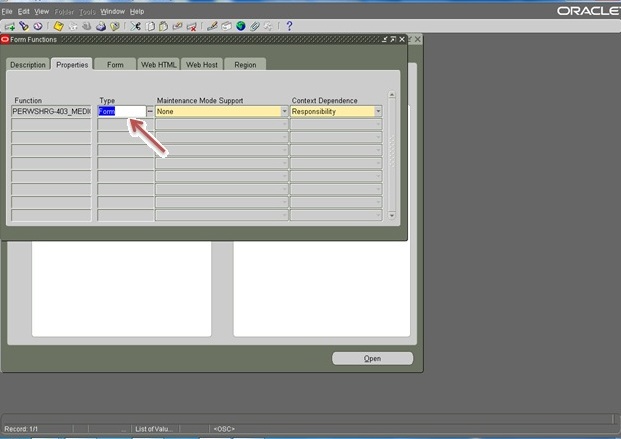Click the Function field PERWSHRG-403_MEDI
The image size is (621, 439).
[51, 112]
